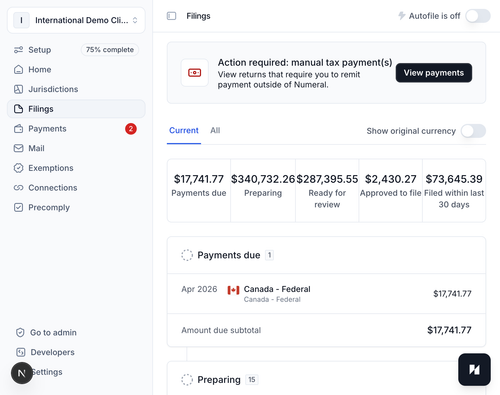Viewport: 500px width, 395px height.
Task: Open Connections in the sidebar
Action: point(76,188)
